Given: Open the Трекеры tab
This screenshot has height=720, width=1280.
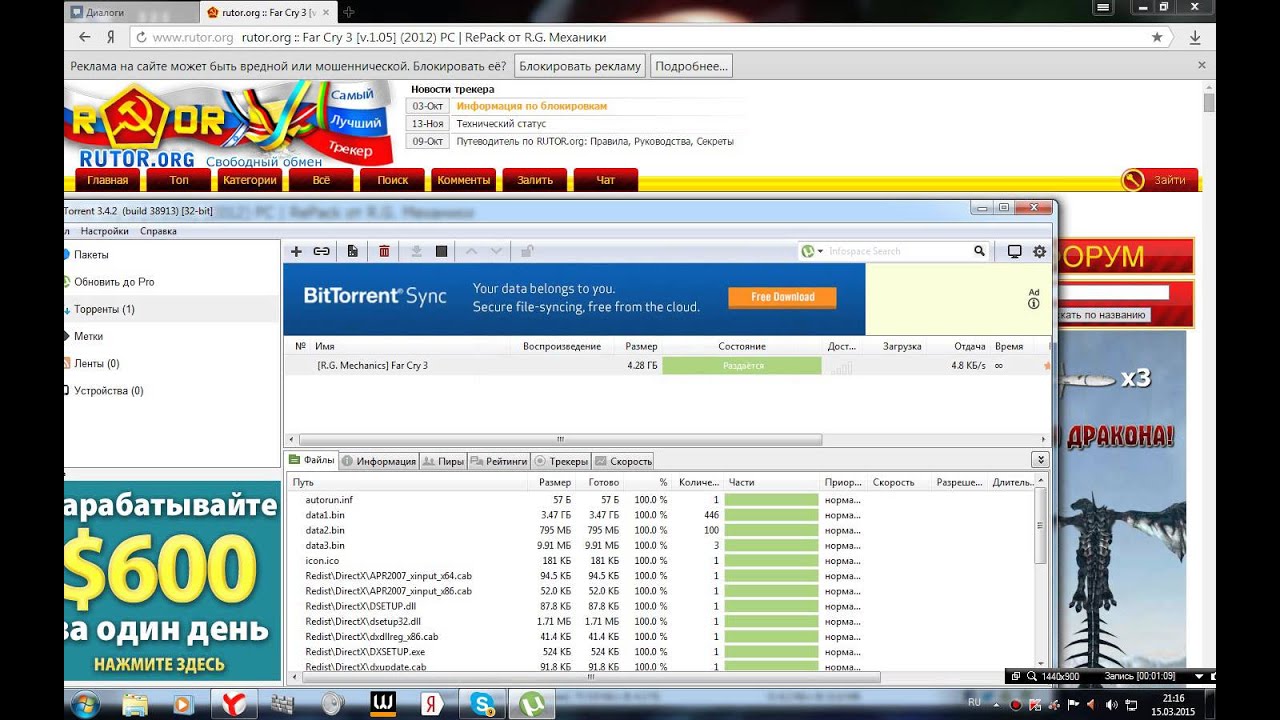Looking at the screenshot, I should tap(561, 461).
